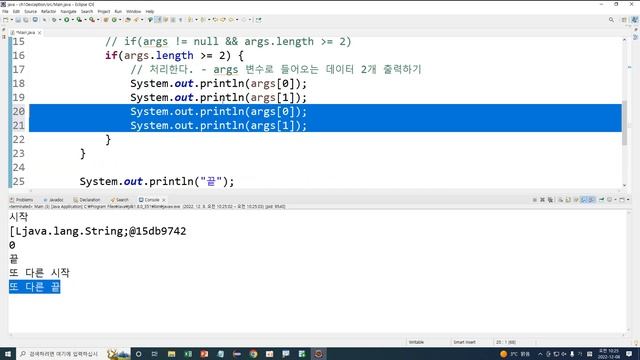Click the Windows Start button
The height and width of the screenshot is (360, 640).
8,353
